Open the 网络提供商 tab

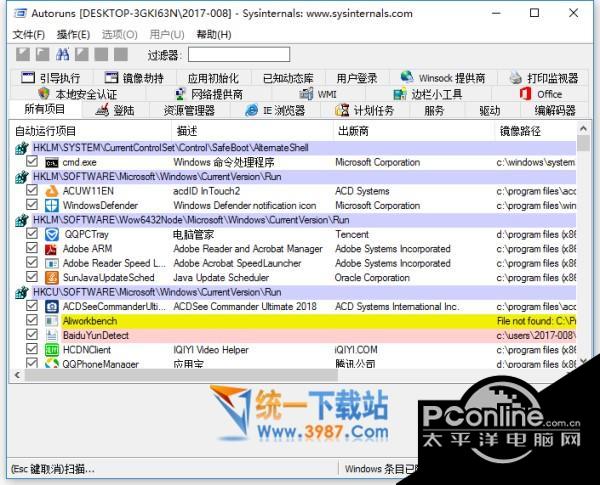click(209, 94)
